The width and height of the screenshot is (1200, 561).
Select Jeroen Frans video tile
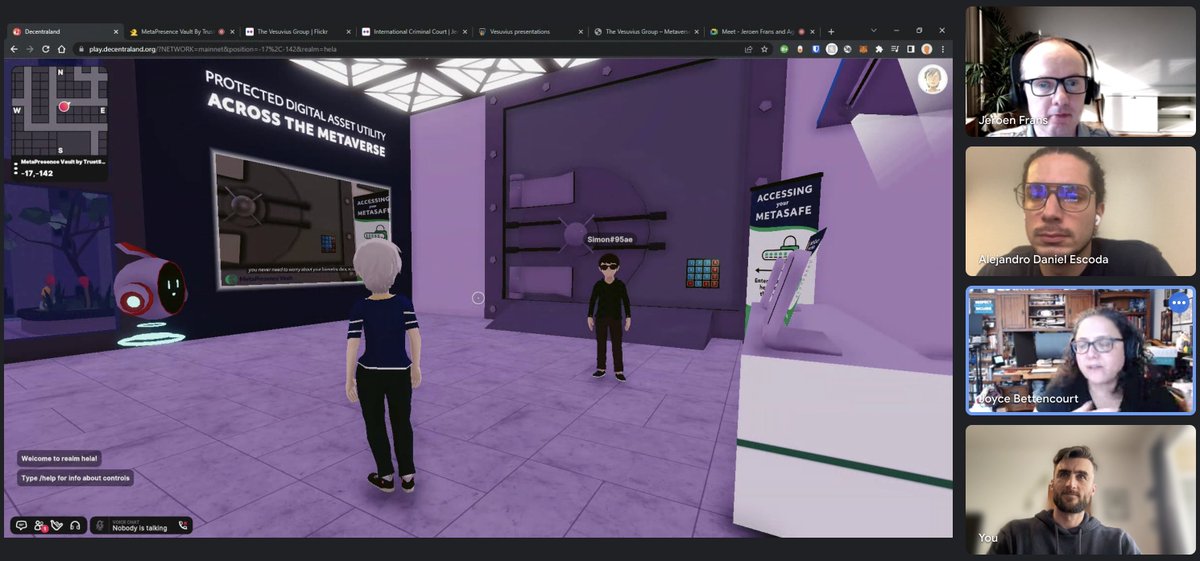click(1080, 70)
